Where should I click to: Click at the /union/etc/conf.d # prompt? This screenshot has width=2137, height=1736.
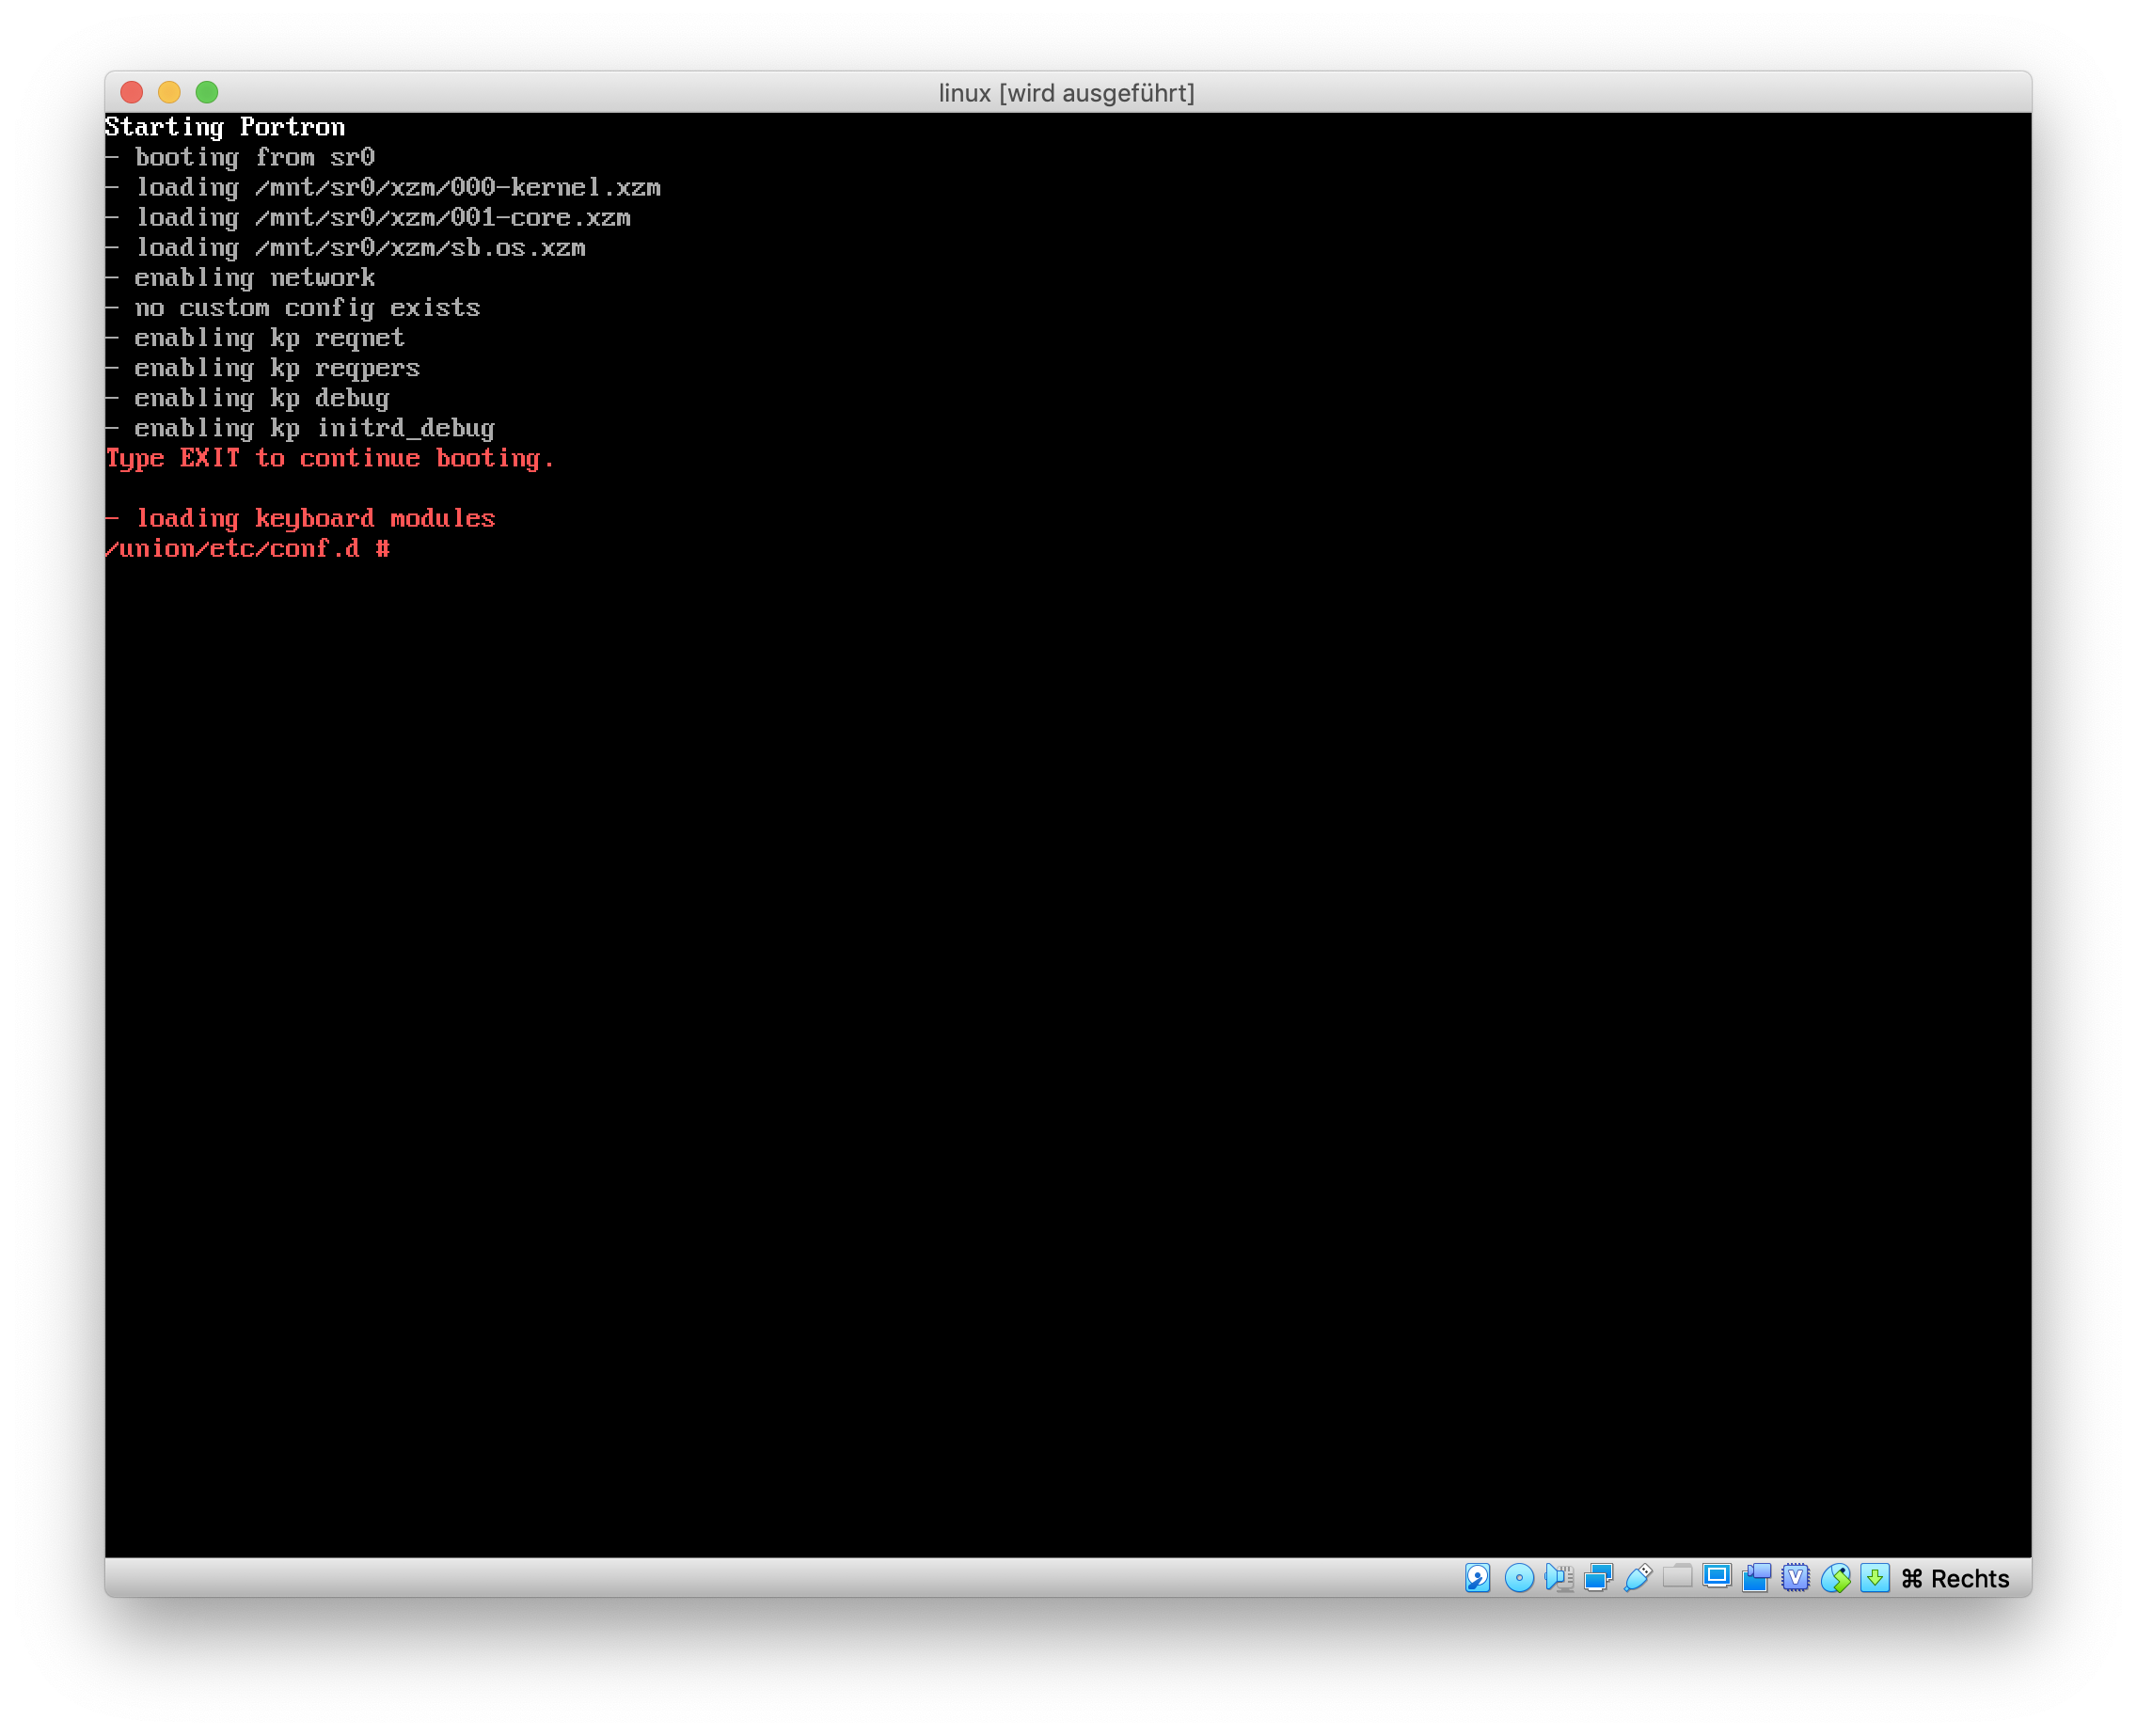click(x=248, y=548)
